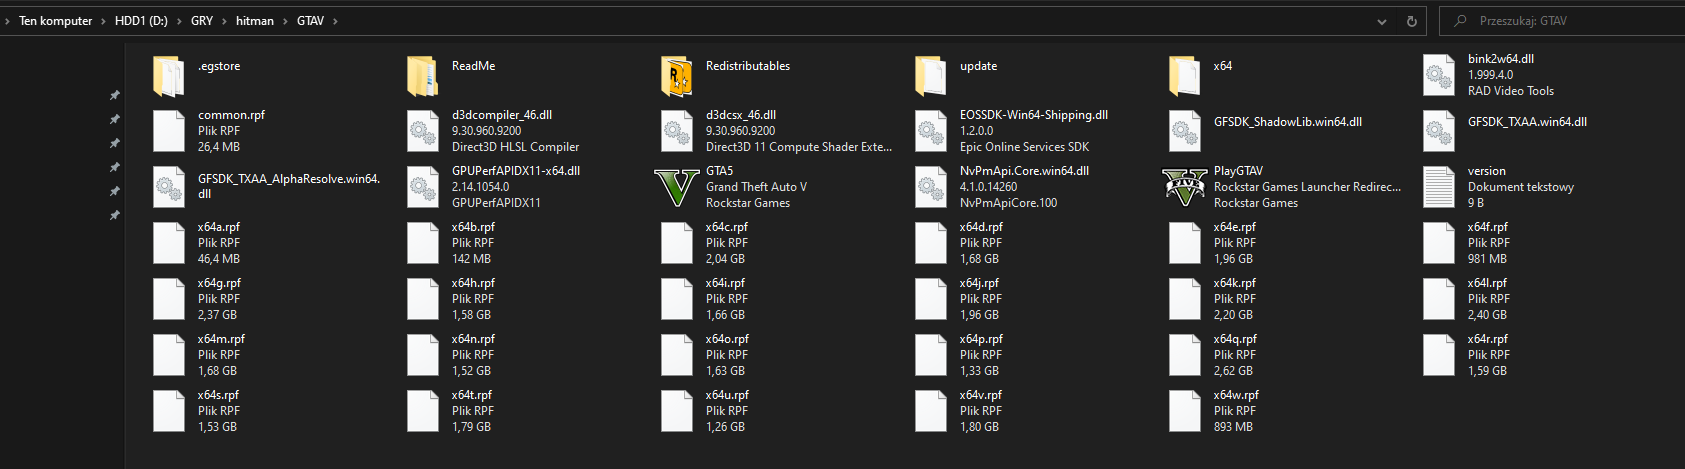
Task: Select the x64r.rpf file name
Action: 1488,339
